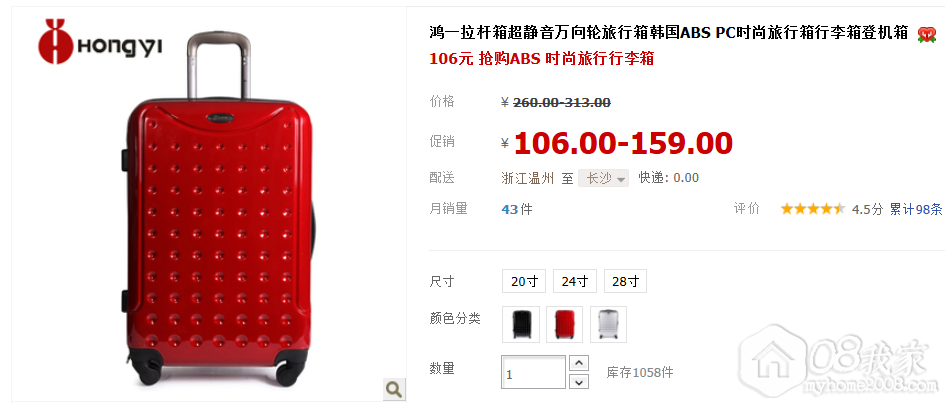Choose the 20寸 size option
The width and height of the screenshot is (945, 403).
click(x=524, y=281)
